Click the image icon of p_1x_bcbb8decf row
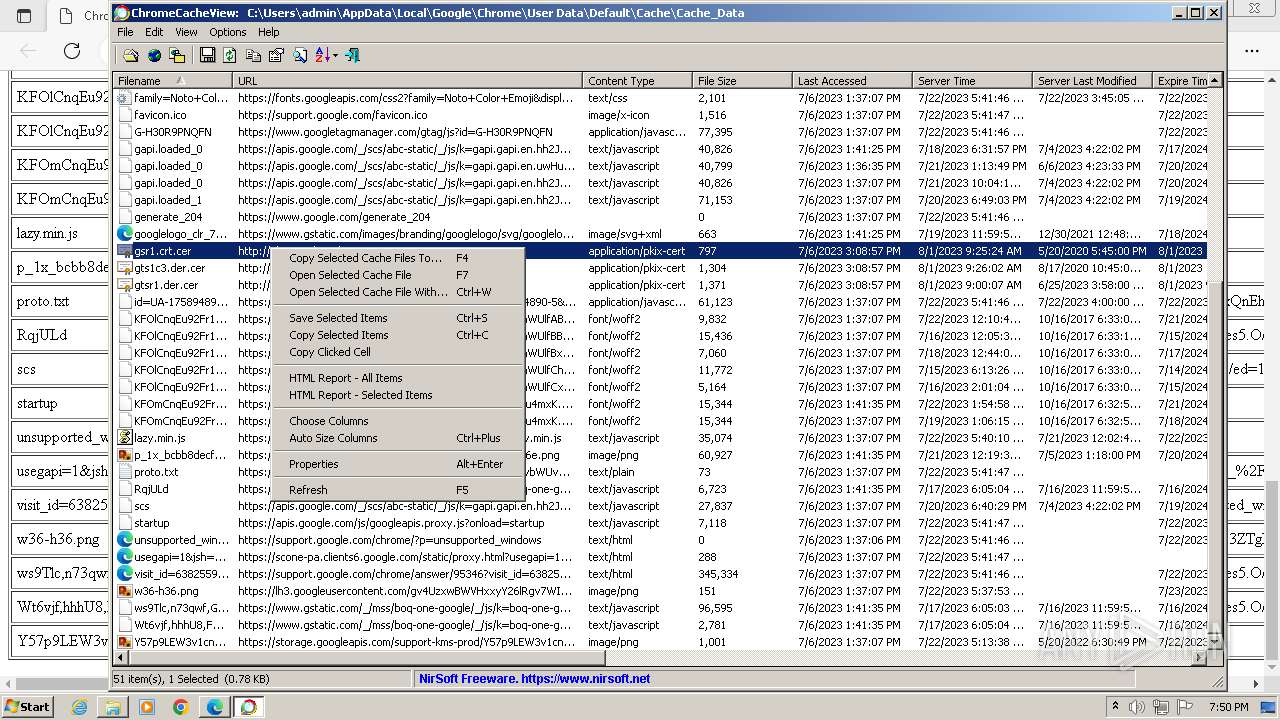The image size is (1280, 720). 124,455
